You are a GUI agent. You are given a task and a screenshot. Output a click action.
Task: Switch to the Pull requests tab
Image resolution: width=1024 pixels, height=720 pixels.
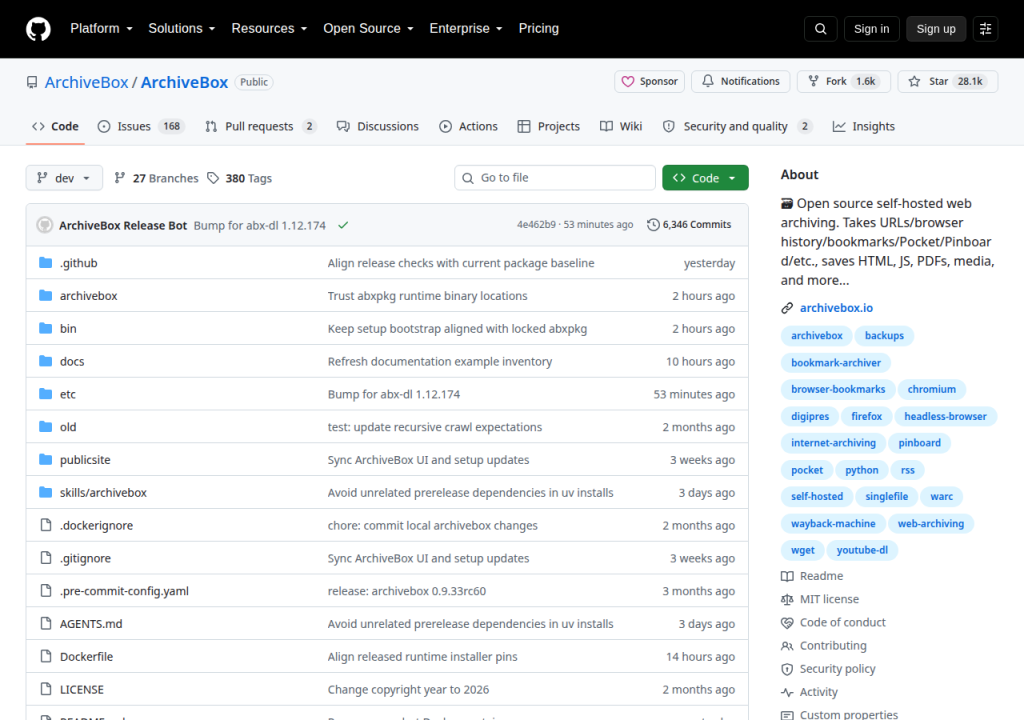261,126
